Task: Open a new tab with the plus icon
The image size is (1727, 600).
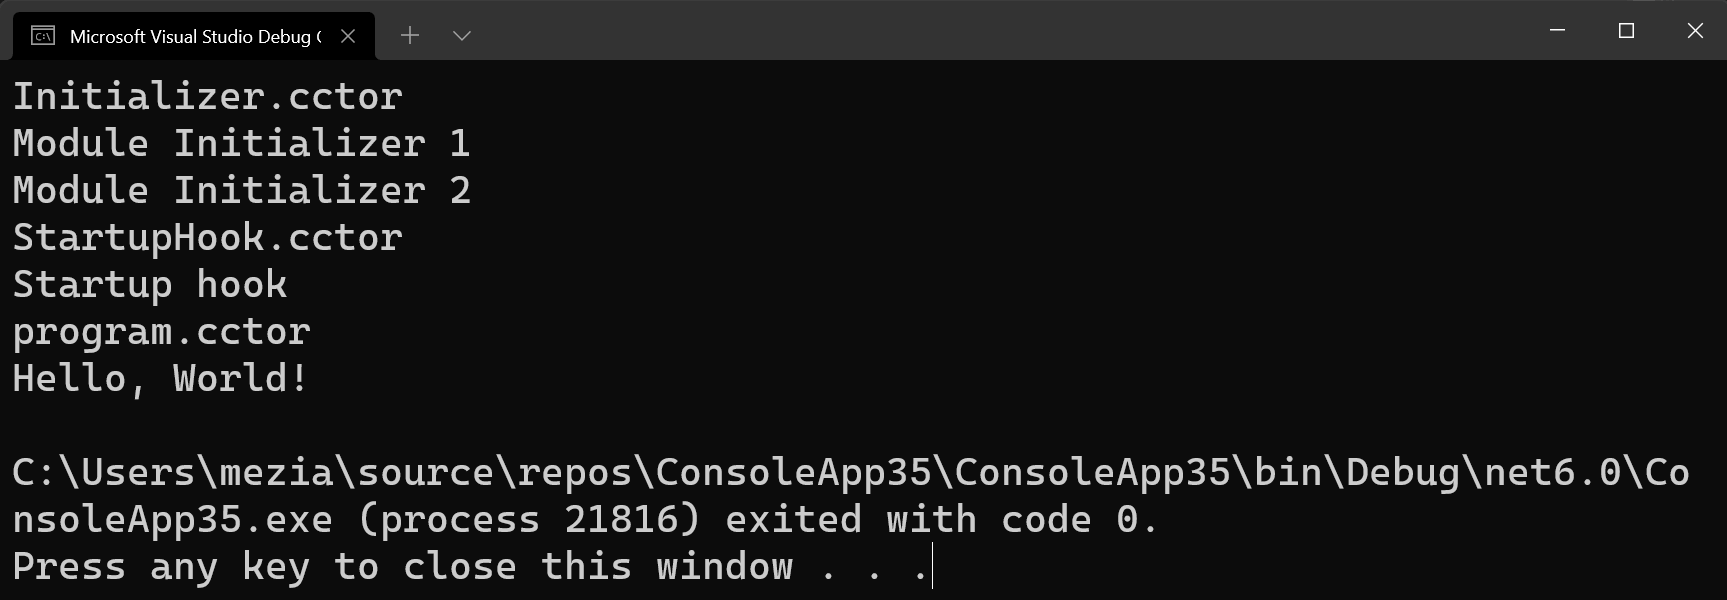Action: 409,36
